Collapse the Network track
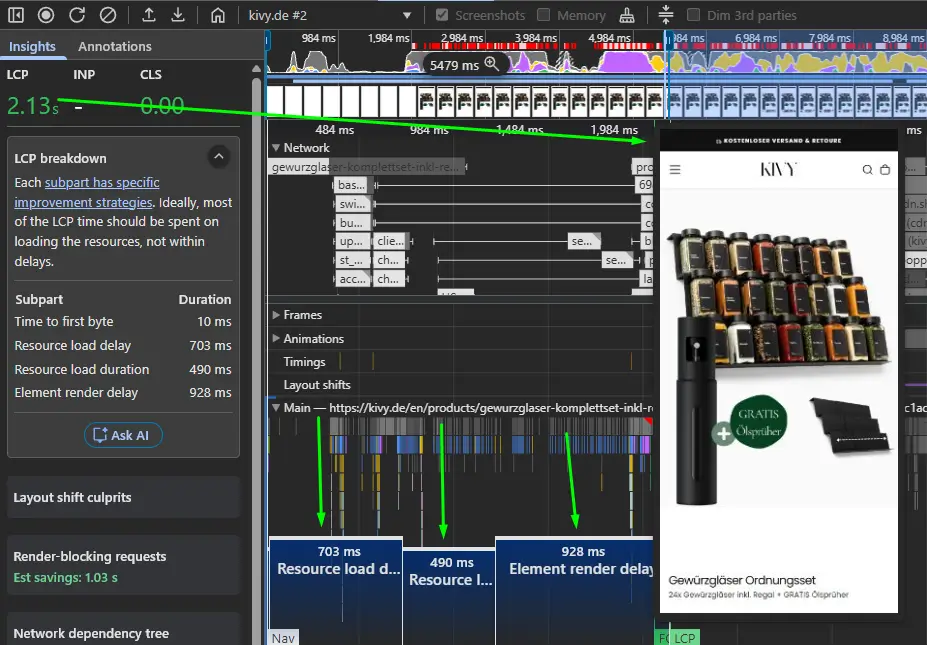The width and height of the screenshot is (927, 645). point(275,147)
